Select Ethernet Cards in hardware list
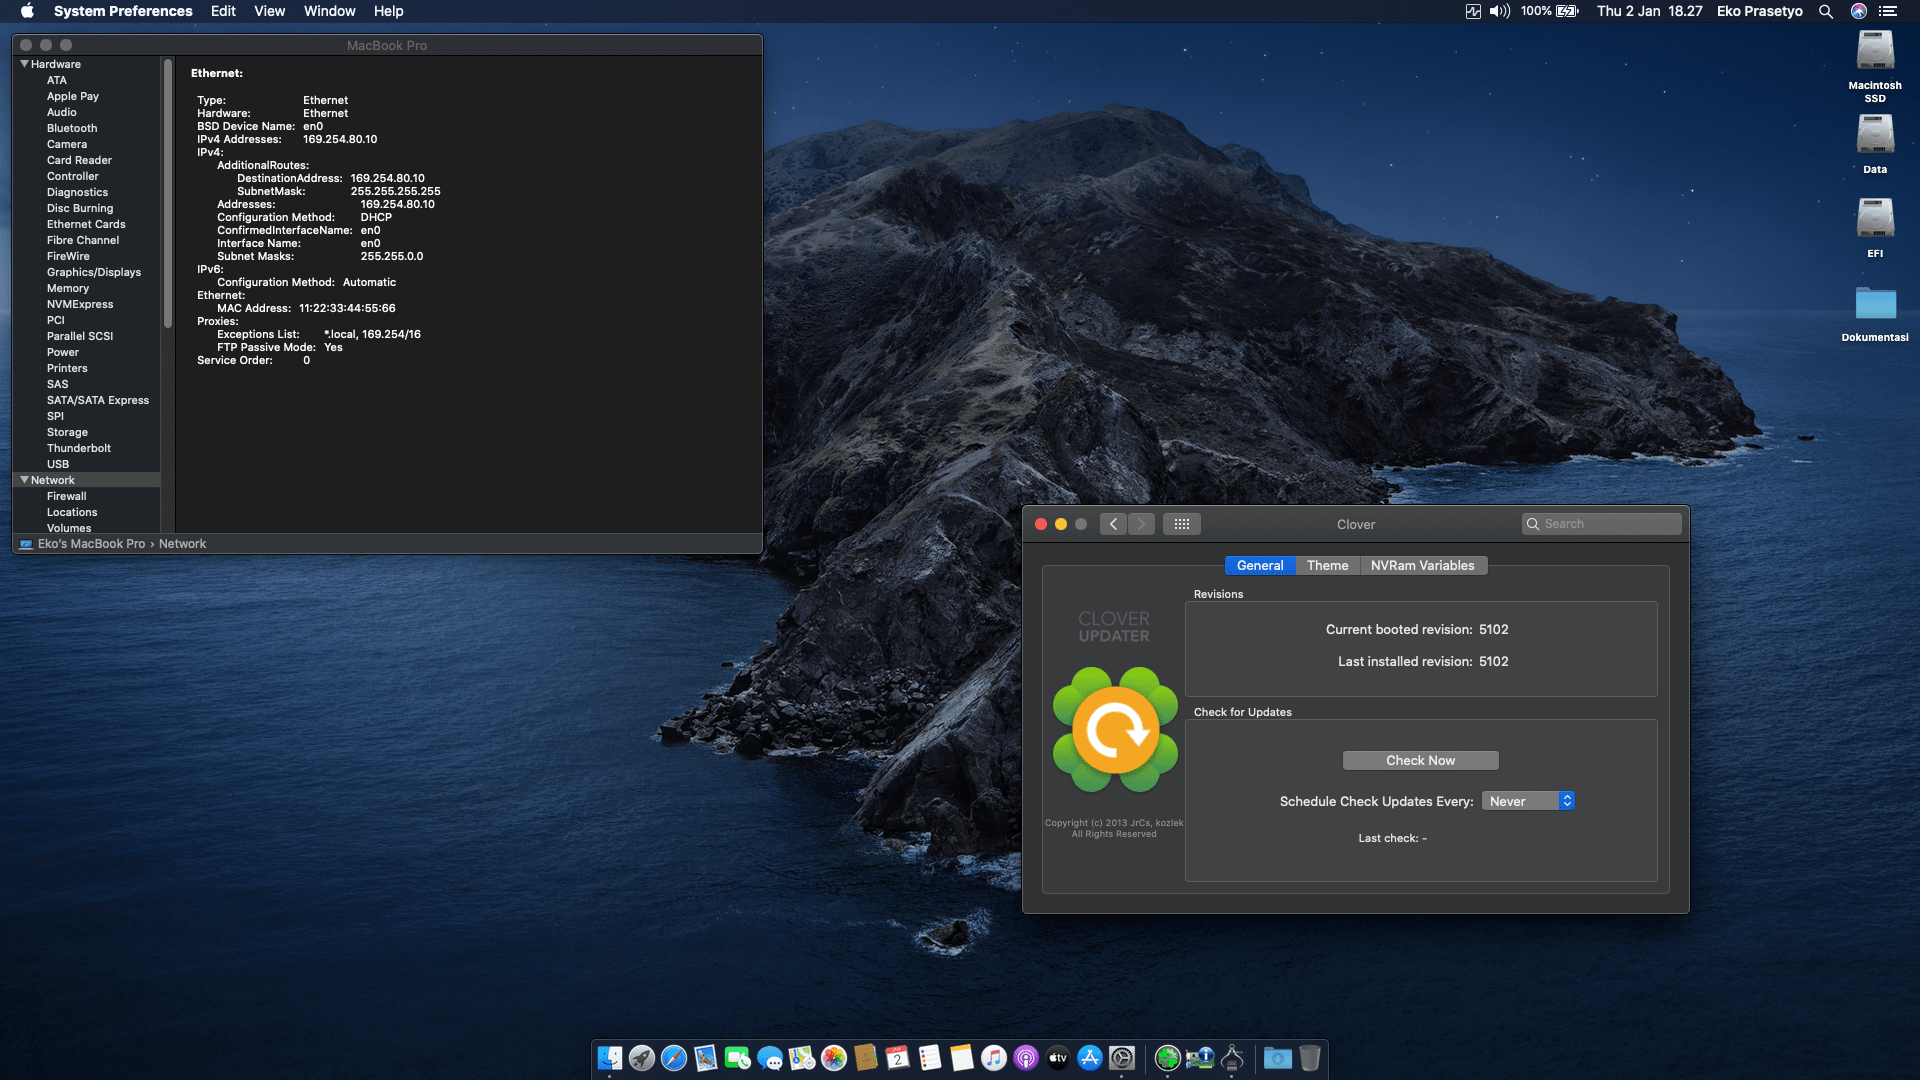Image resolution: width=1920 pixels, height=1080 pixels. click(86, 224)
